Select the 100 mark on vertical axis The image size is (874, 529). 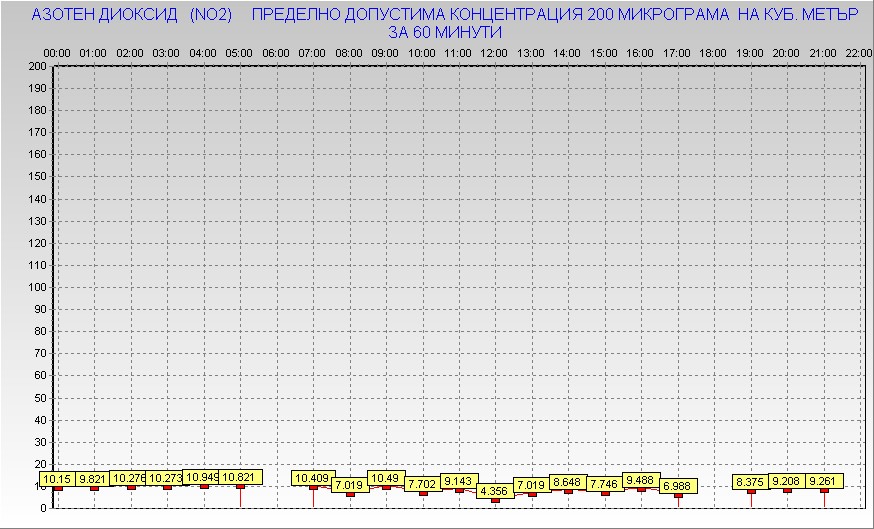click(37, 287)
